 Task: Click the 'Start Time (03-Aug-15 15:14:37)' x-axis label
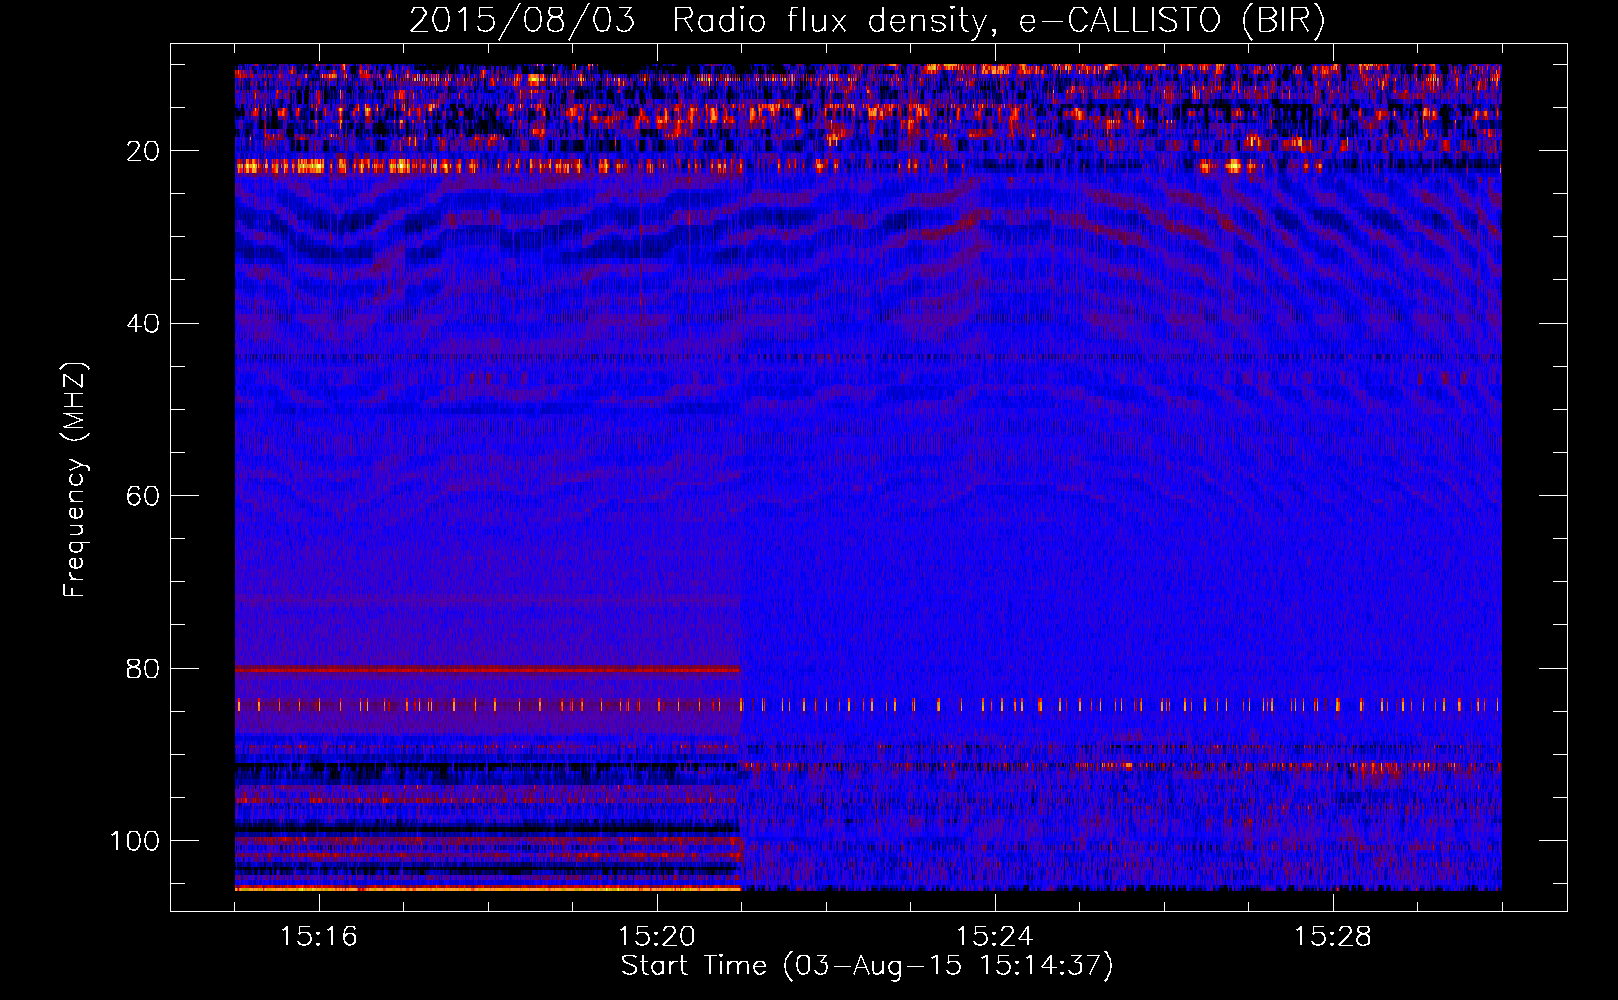(867, 966)
